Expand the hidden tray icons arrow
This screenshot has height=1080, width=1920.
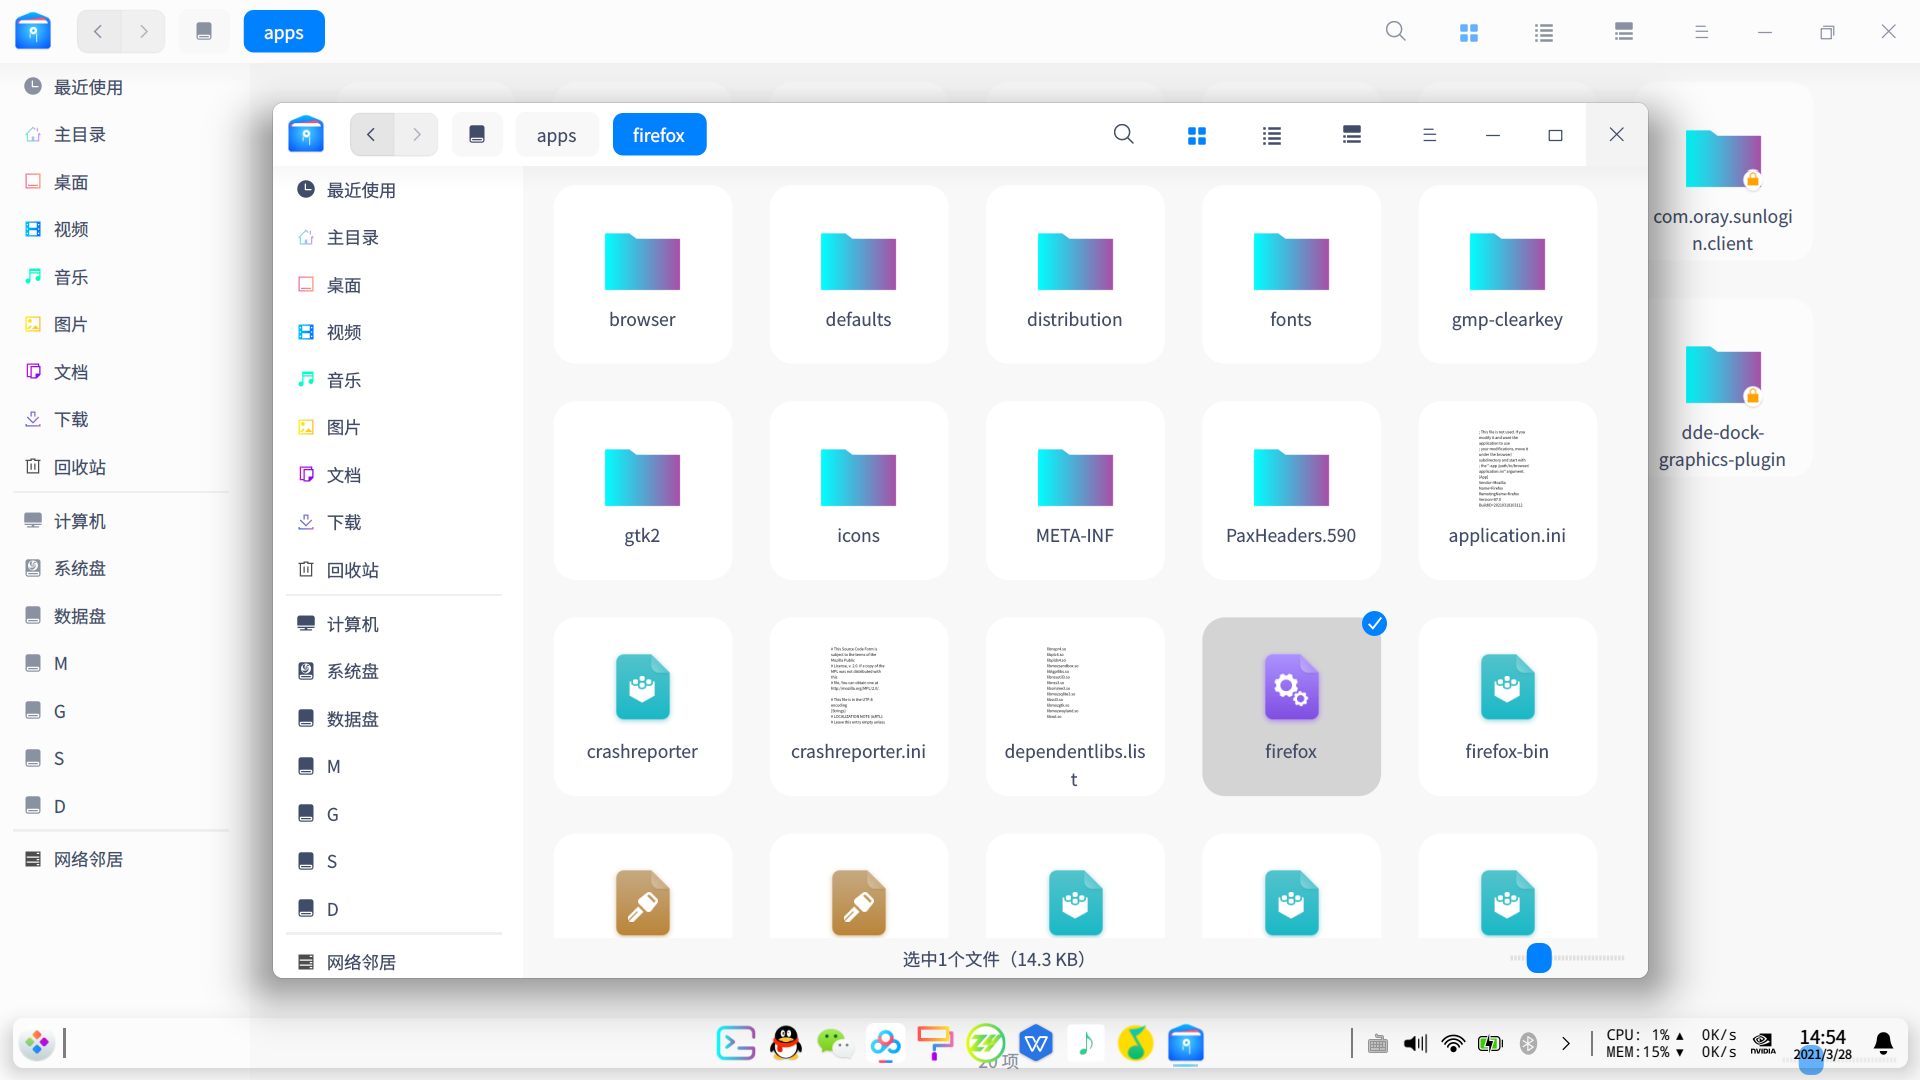(x=1566, y=1043)
